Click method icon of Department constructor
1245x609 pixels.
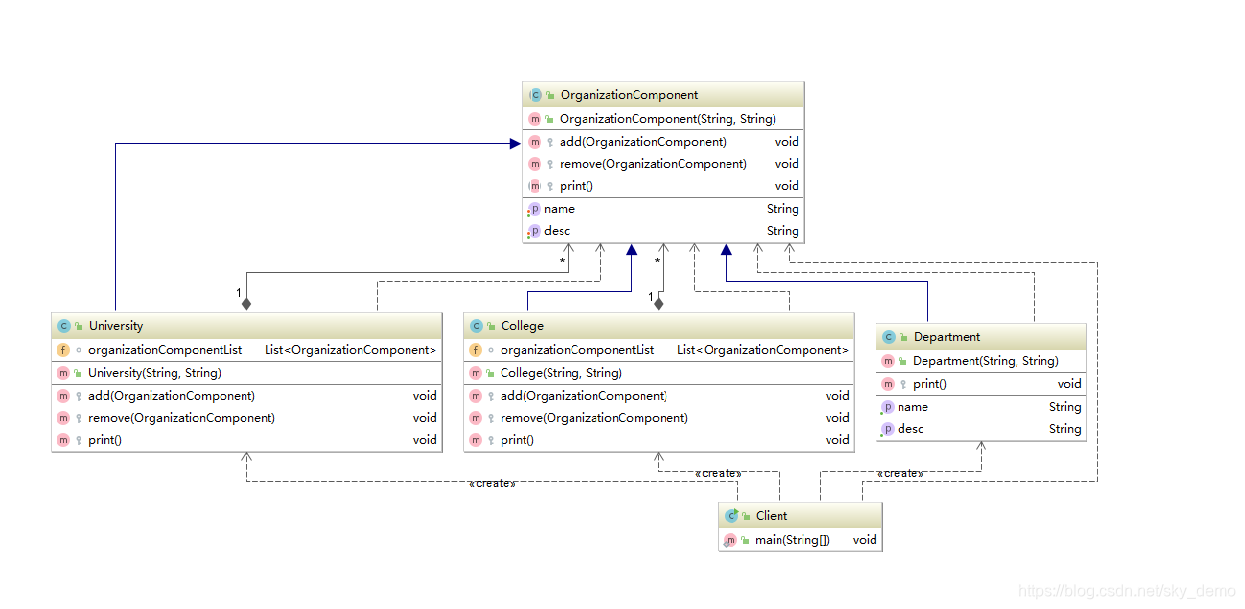pyautogui.click(x=888, y=361)
